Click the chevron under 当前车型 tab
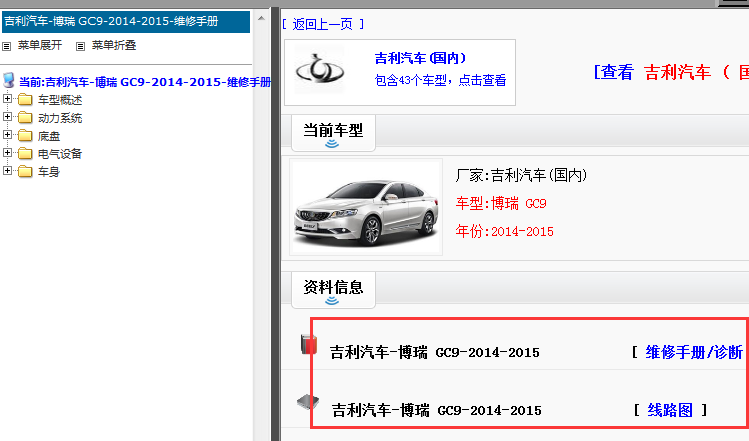Screen dimensions: 749x441 332,144
